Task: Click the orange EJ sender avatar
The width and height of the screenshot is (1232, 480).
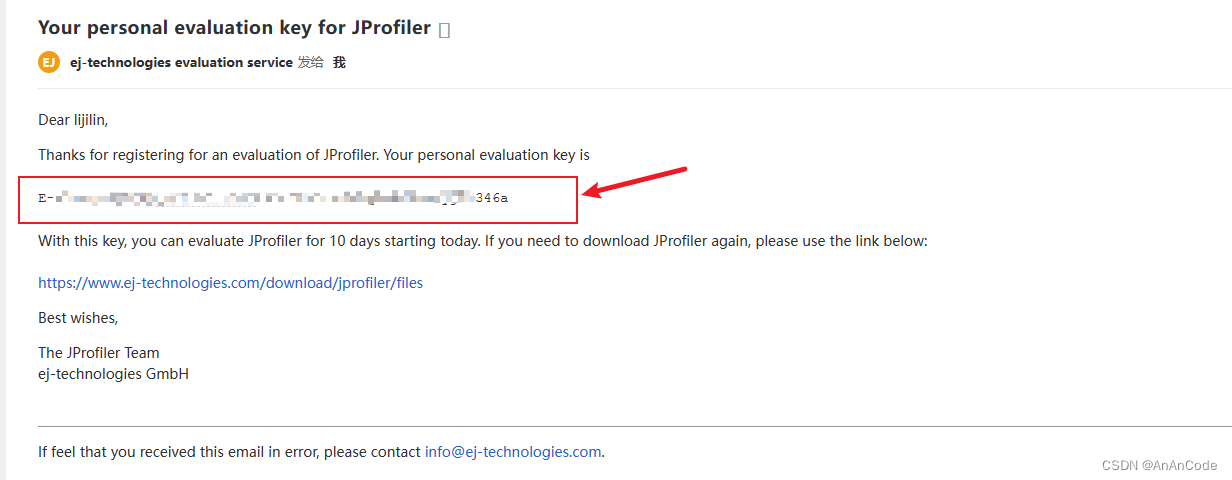Action: pos(49,62)
